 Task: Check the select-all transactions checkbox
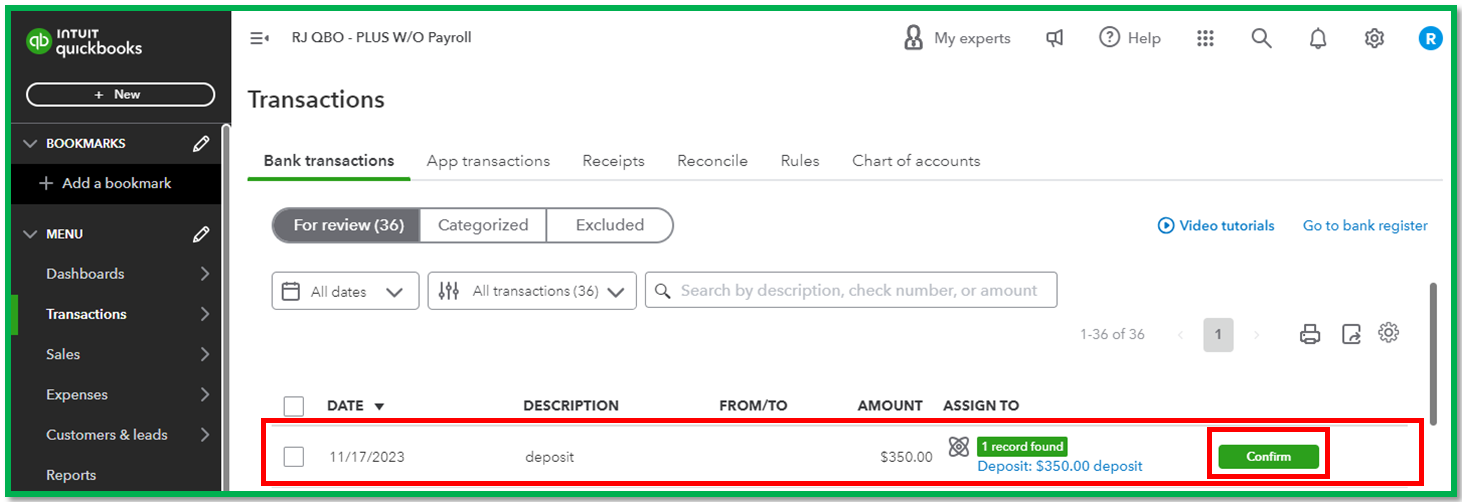click(293, 406)
